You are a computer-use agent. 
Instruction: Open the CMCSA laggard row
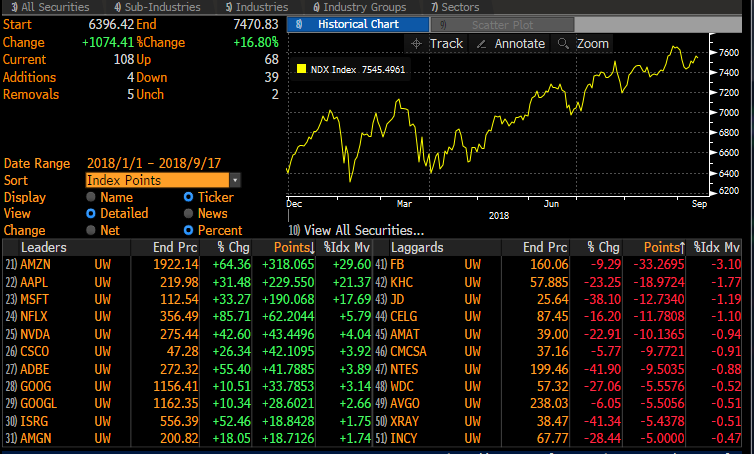point(558,351)
